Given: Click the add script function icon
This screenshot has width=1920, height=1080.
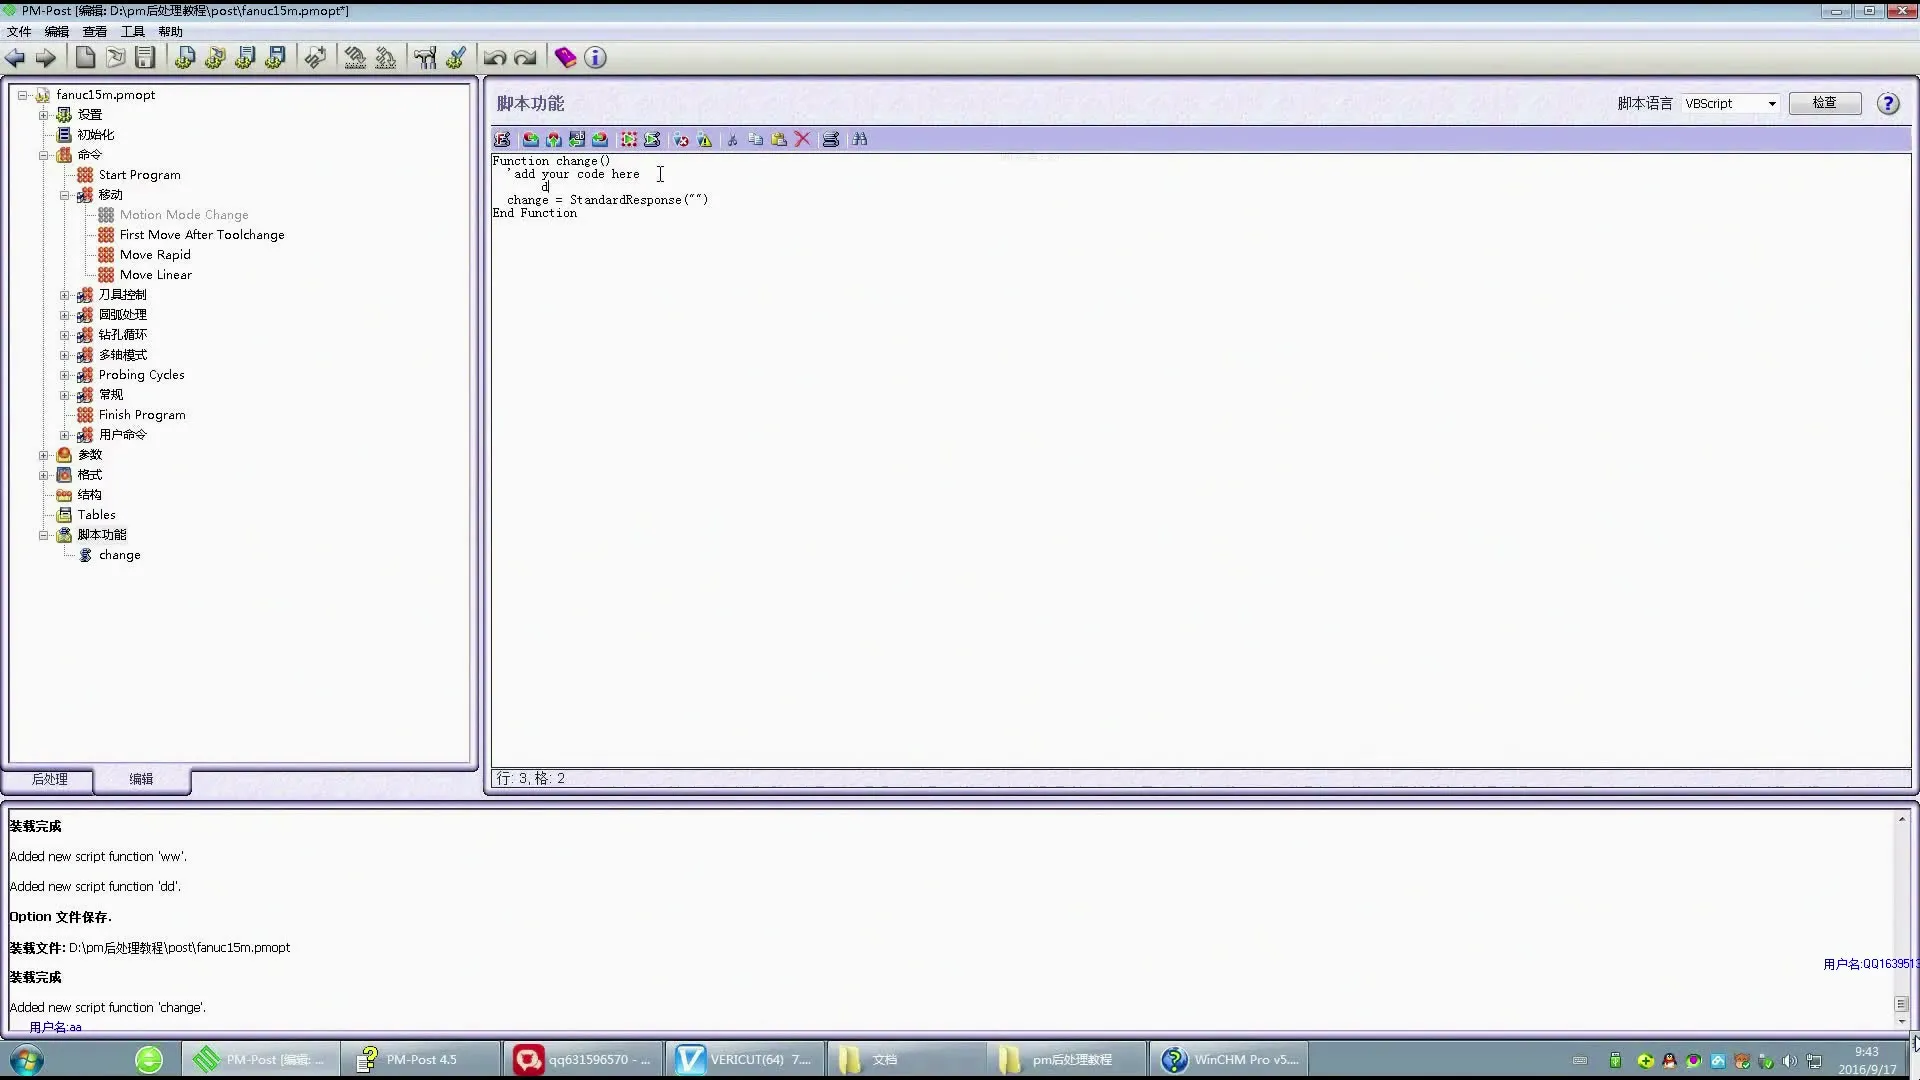Looking at the screenshot, I should point(502,140).
